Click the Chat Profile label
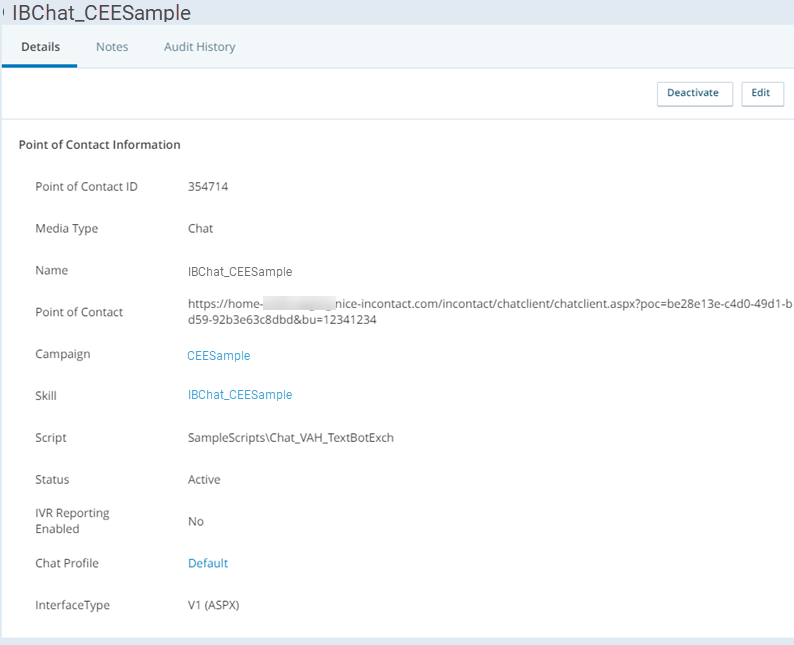 click(x=67, y=563)
